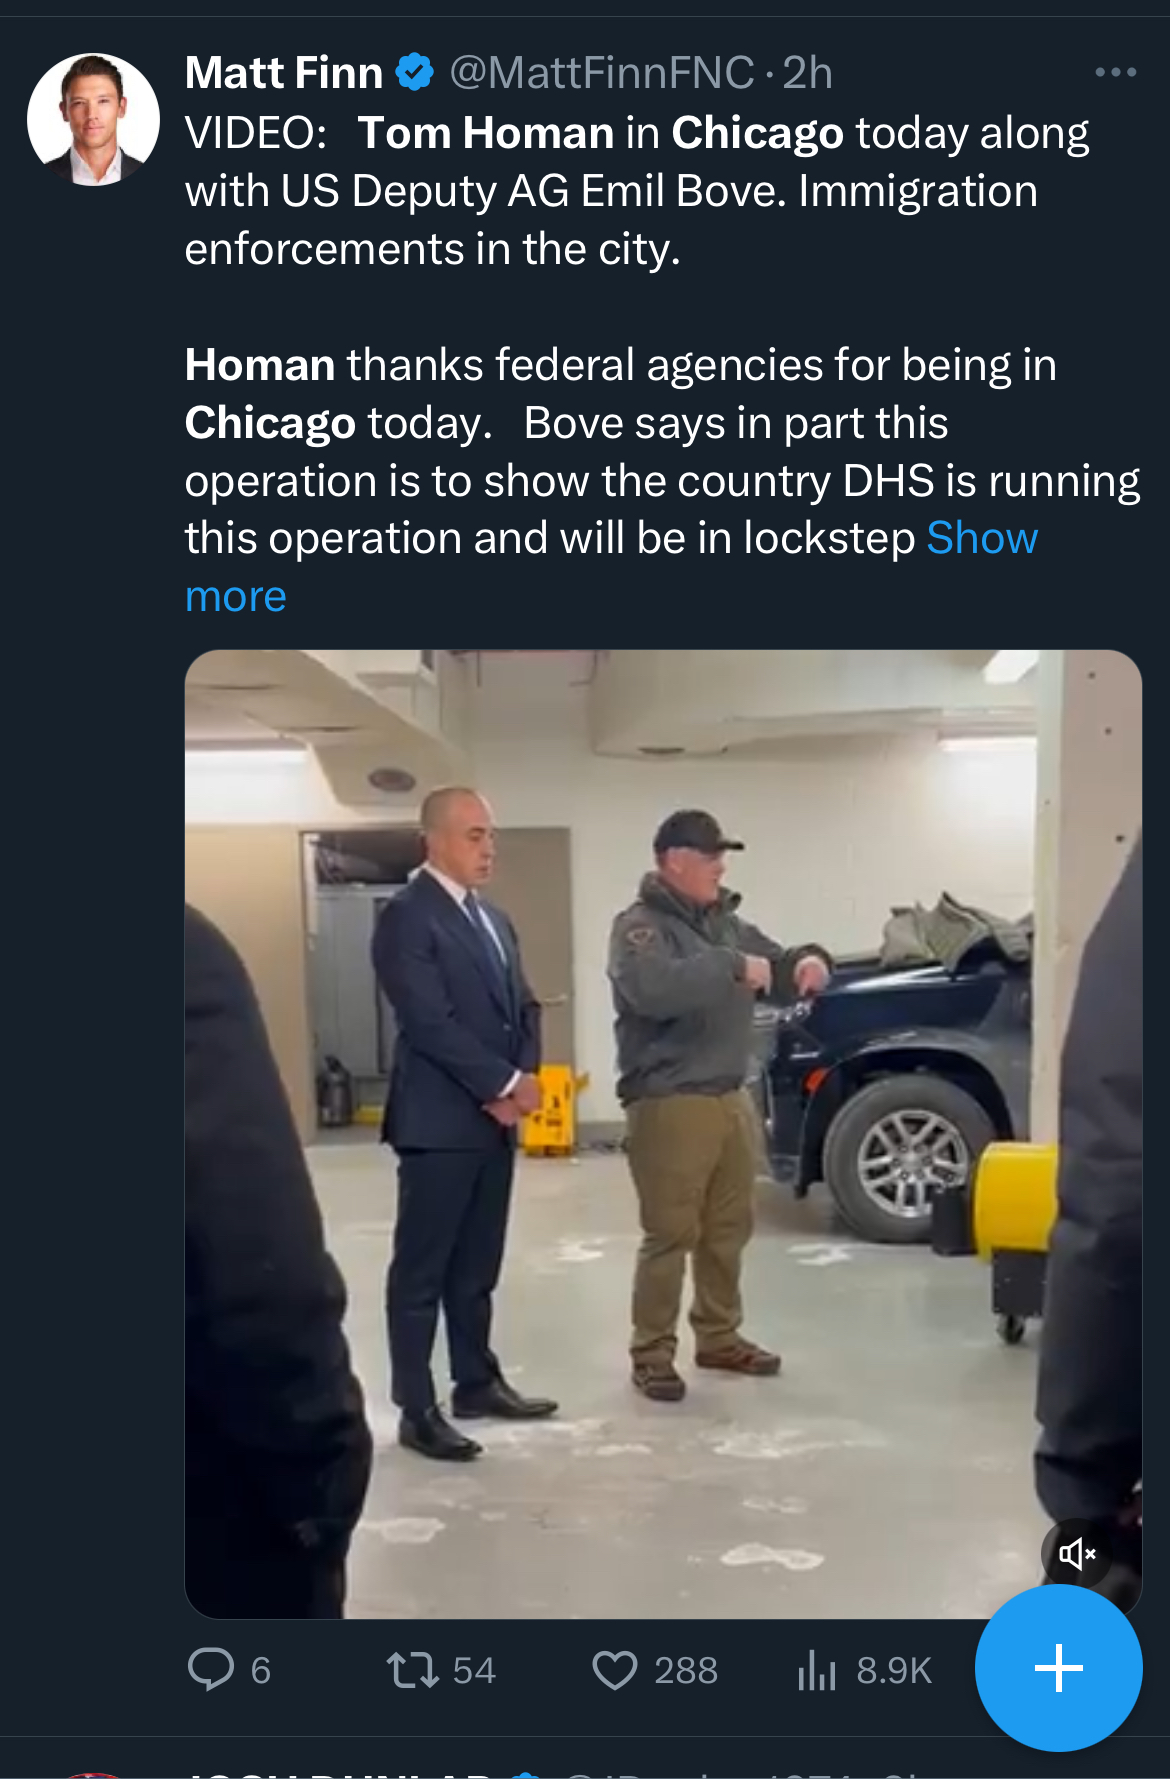1170x1779 pixels.
Task: Click the 6 replies count
Action: click(x=261, y=1671)
